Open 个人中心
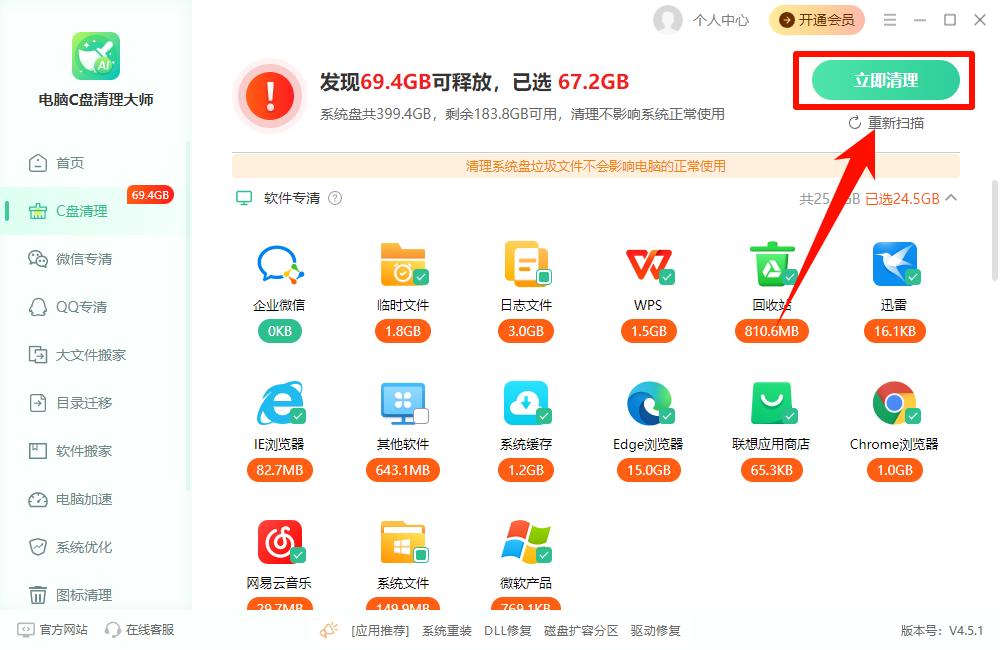 pyautogui.click(x=721, y=20)
